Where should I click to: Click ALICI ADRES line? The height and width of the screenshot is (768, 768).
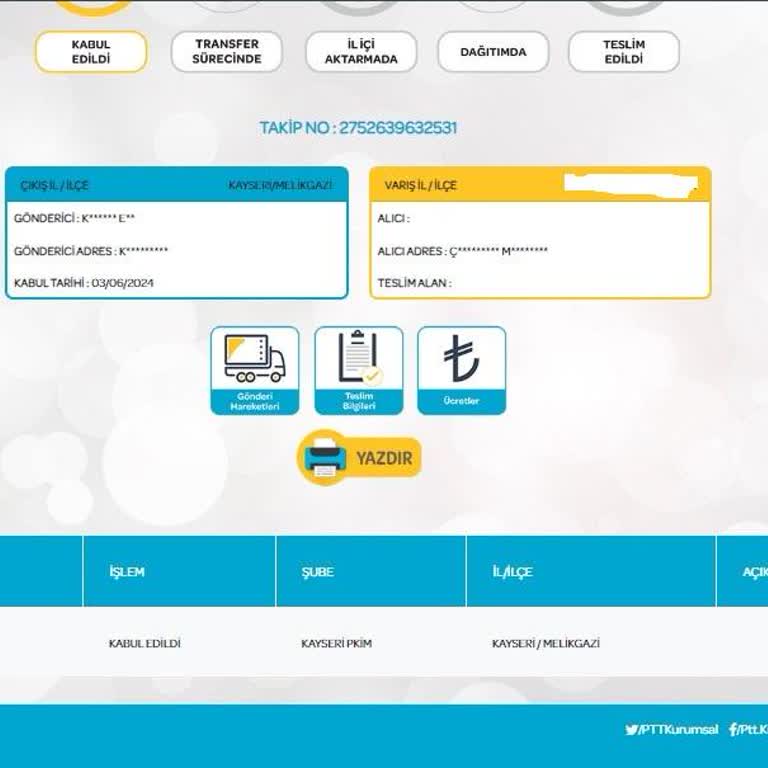click(463, 251)
